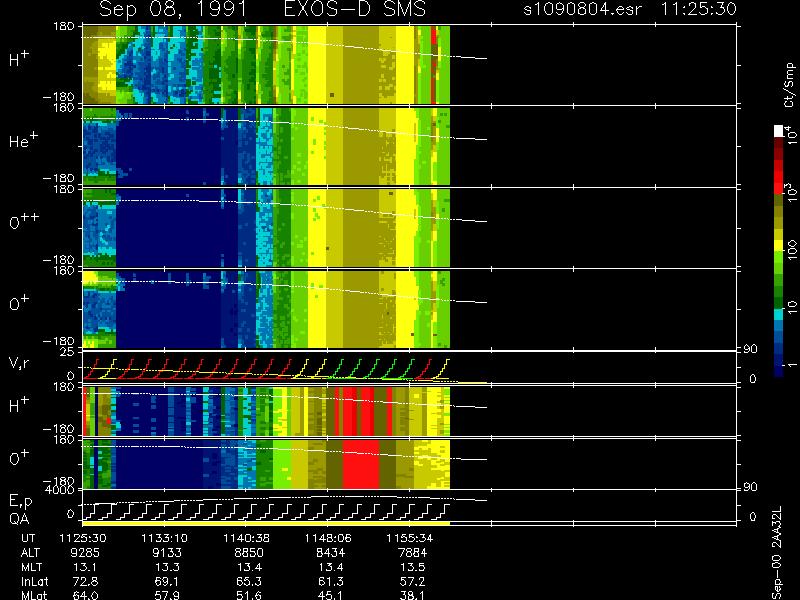Click the file name "s1090804.esr"
The image size is (800, 600).
click(x=583, y=9)
